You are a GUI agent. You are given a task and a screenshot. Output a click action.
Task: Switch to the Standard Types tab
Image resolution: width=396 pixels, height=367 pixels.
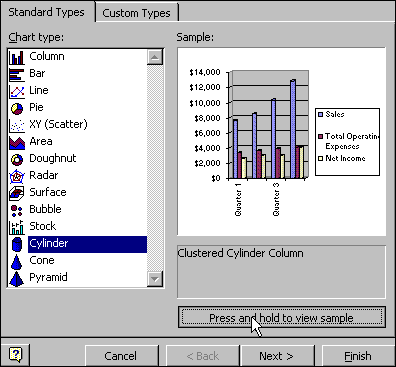pos(47,12)
